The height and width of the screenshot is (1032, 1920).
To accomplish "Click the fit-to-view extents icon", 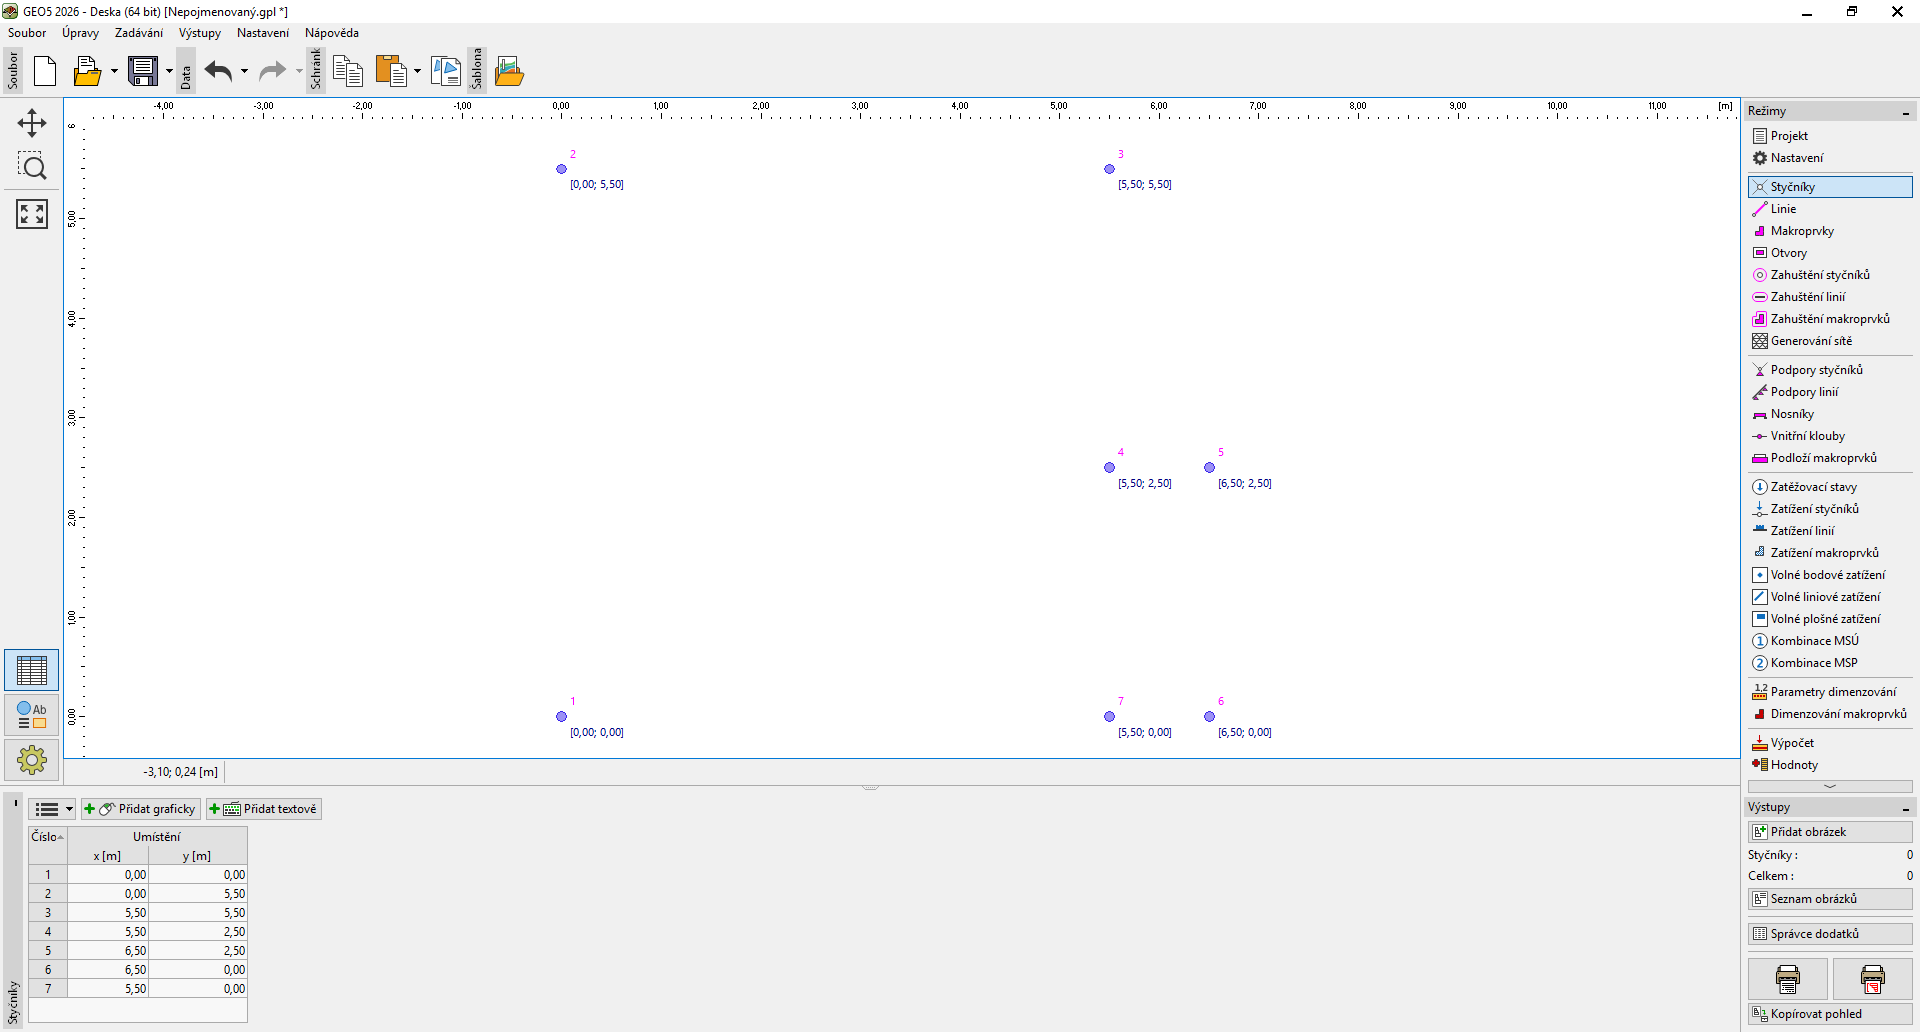I will (x=32, y=213).
